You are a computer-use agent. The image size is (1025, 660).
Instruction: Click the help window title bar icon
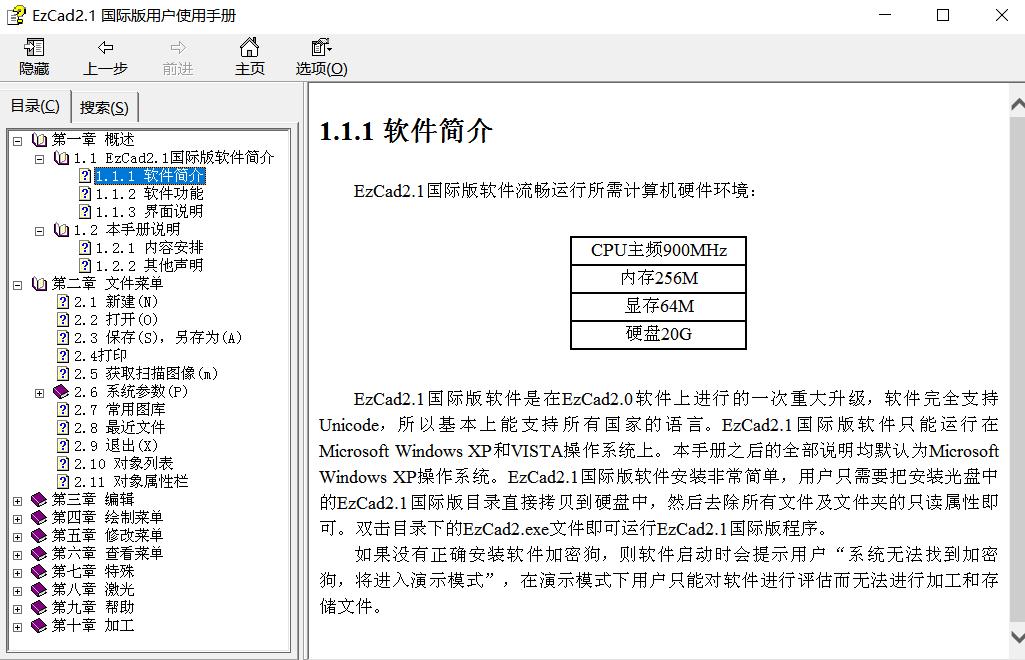click(x=16, y=15)
